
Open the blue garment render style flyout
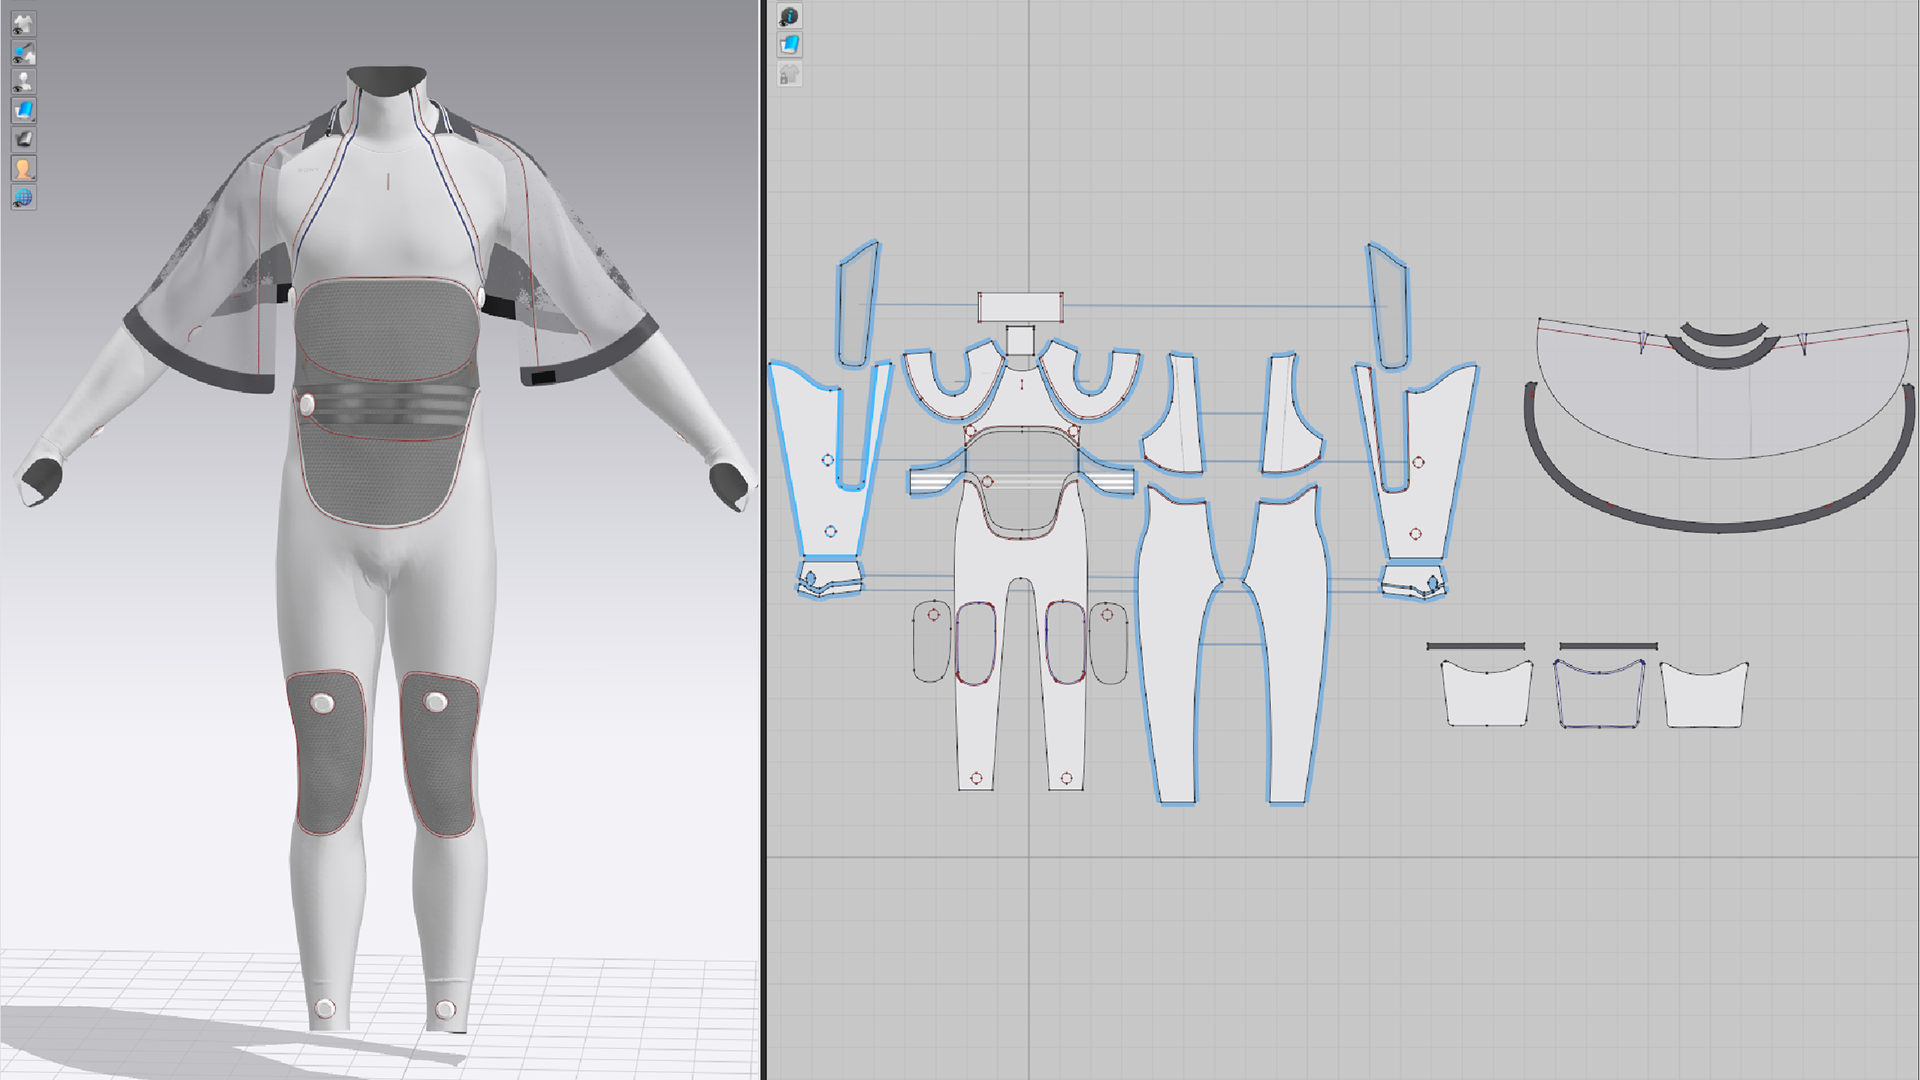point(23,110)
